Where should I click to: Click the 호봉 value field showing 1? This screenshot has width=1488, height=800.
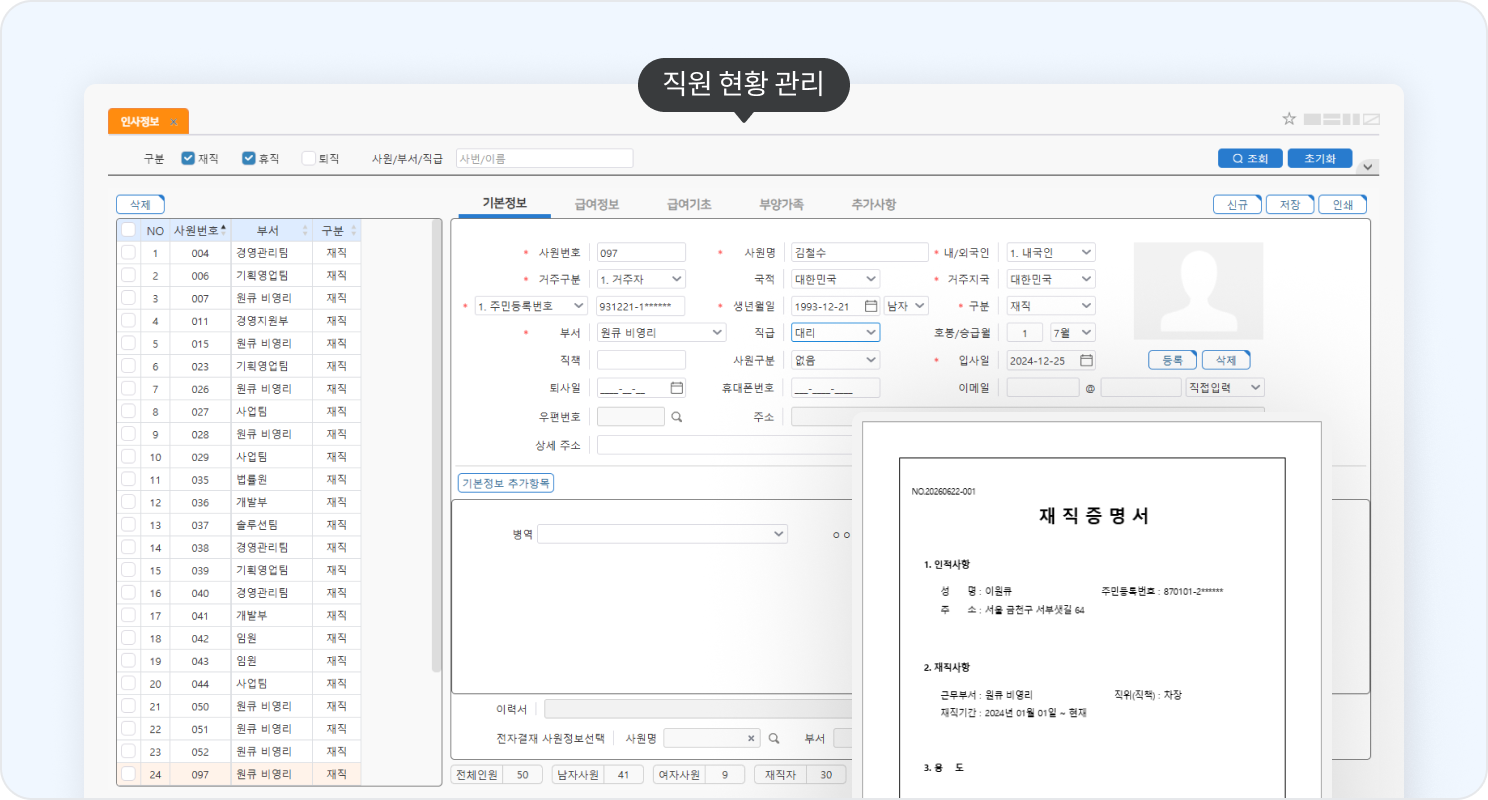(x=1024, y=333)
